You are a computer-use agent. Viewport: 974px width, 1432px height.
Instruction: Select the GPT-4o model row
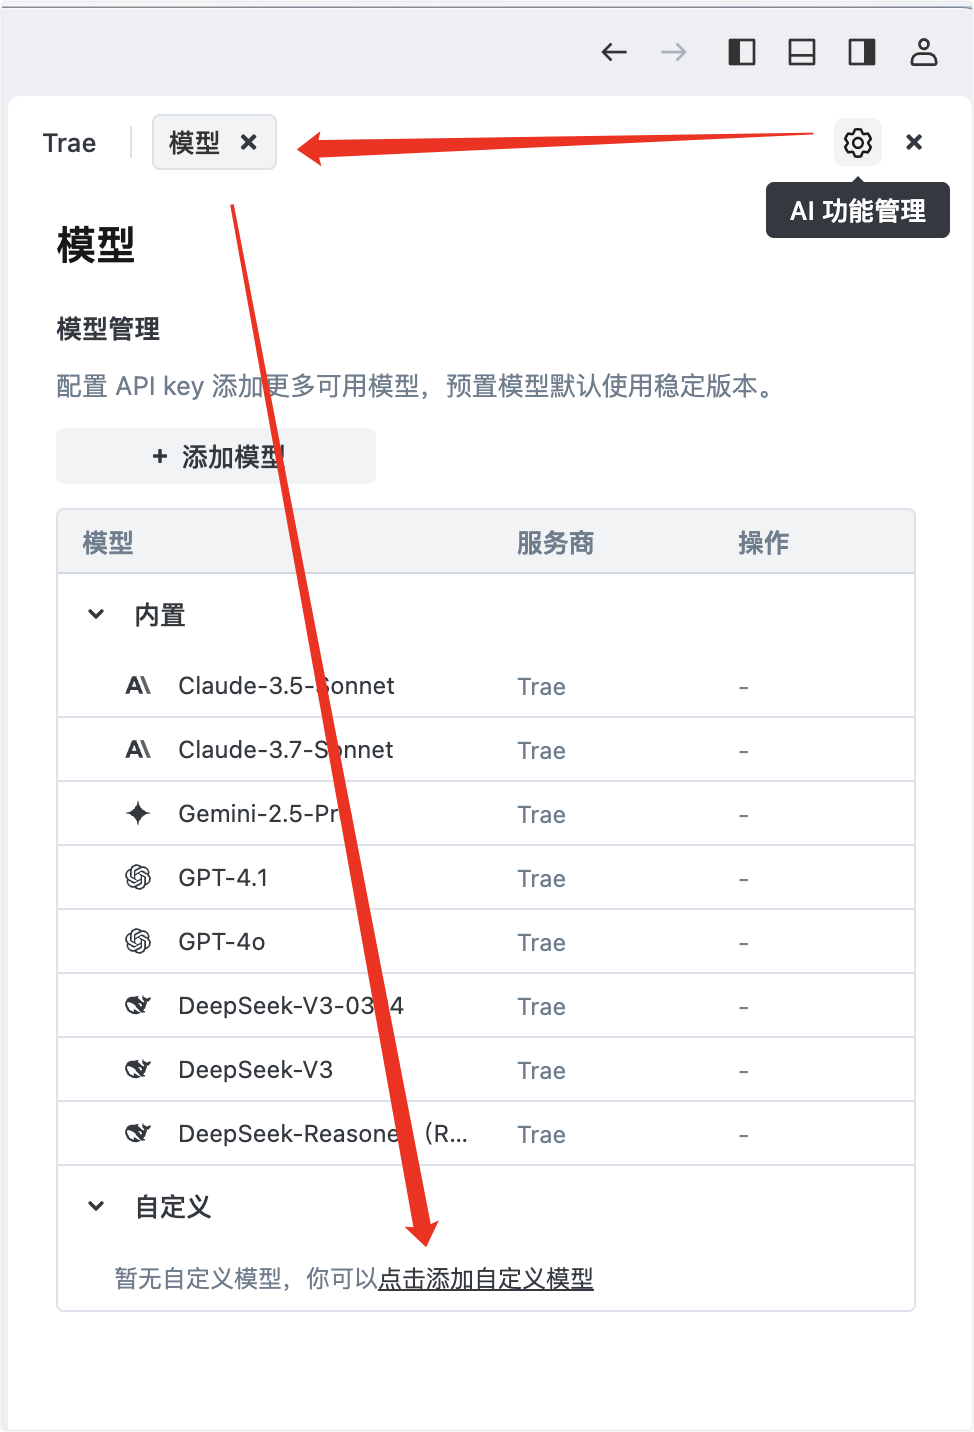[x=486, y=941]
